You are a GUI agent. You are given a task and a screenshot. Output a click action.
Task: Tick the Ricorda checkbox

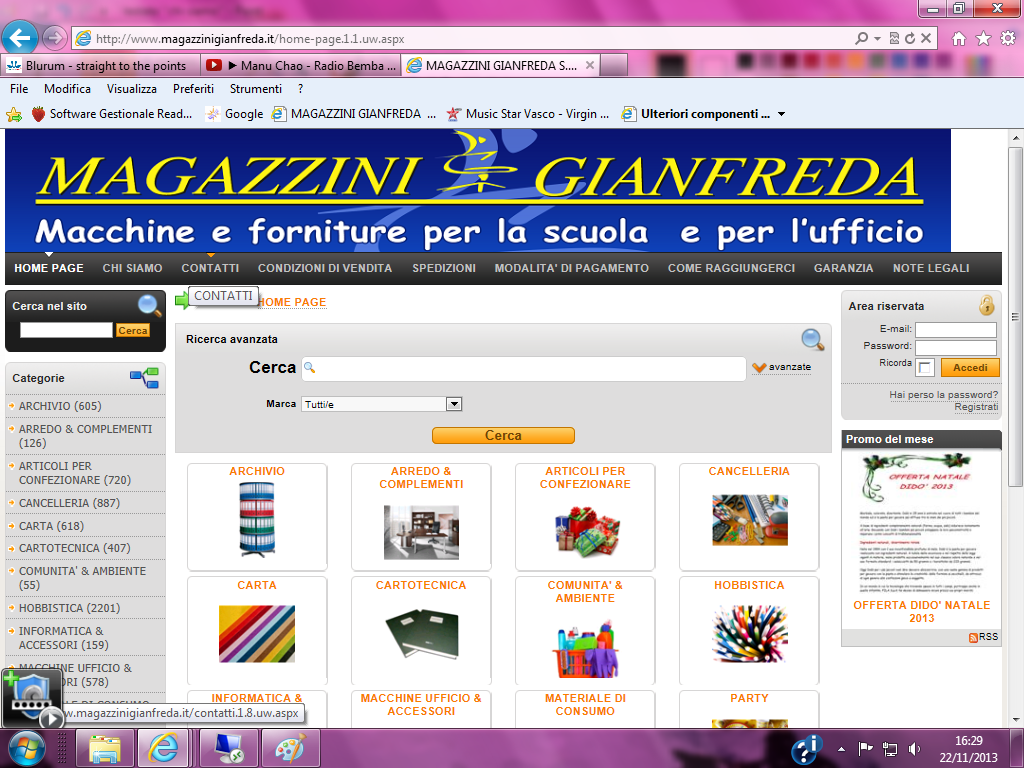click(x=925, y=368)
